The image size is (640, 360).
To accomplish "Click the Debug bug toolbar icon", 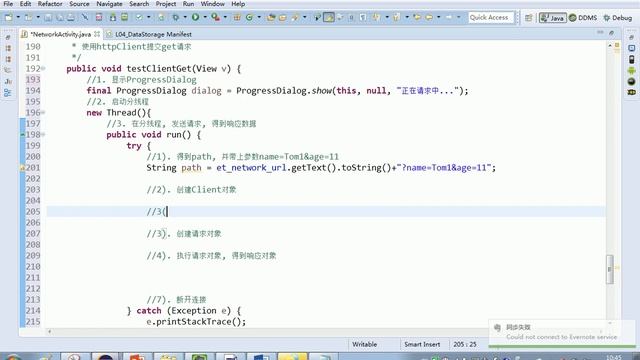I will (x=176, y=17).
